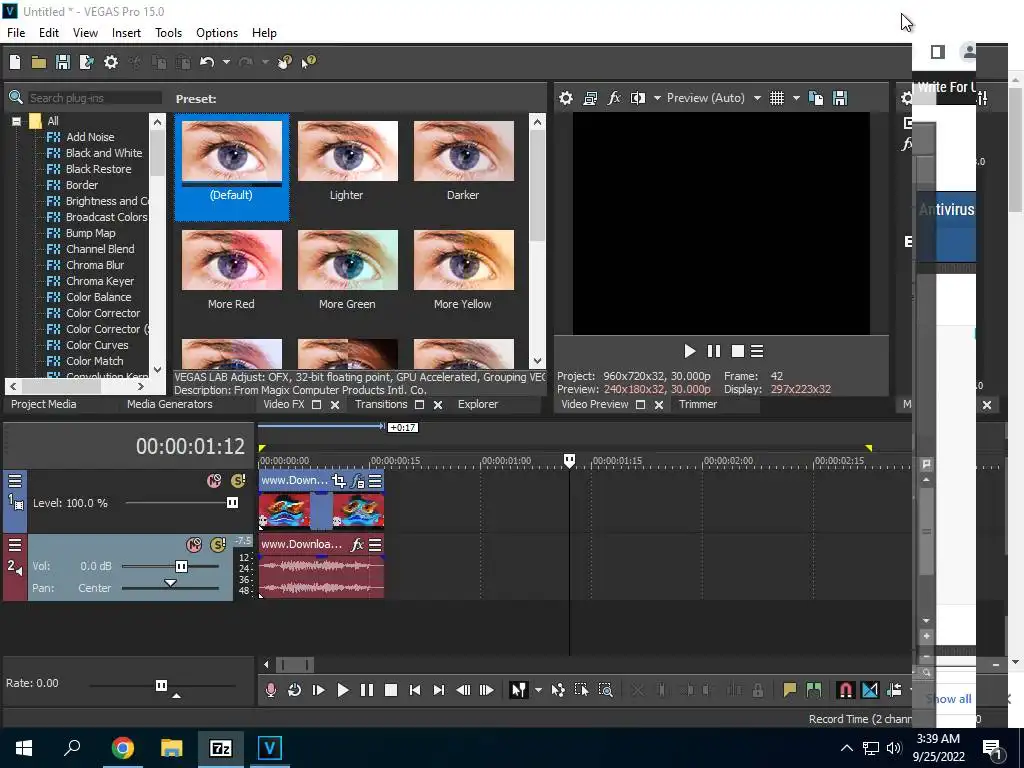Select the Color Curves plug-in

[x=97, y=345]
